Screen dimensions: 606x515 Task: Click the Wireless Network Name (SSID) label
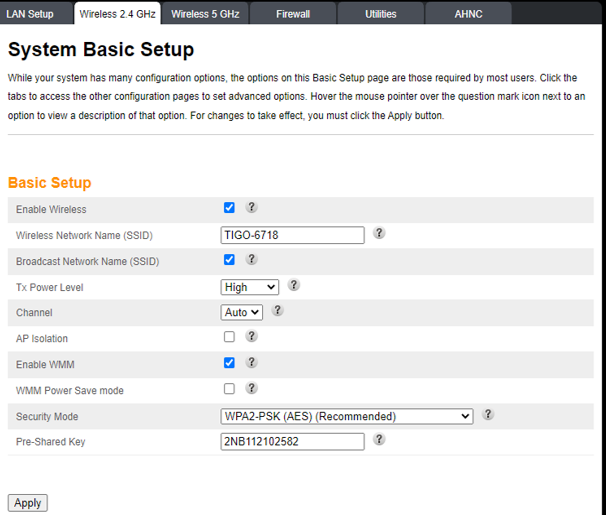pos(84,235)
